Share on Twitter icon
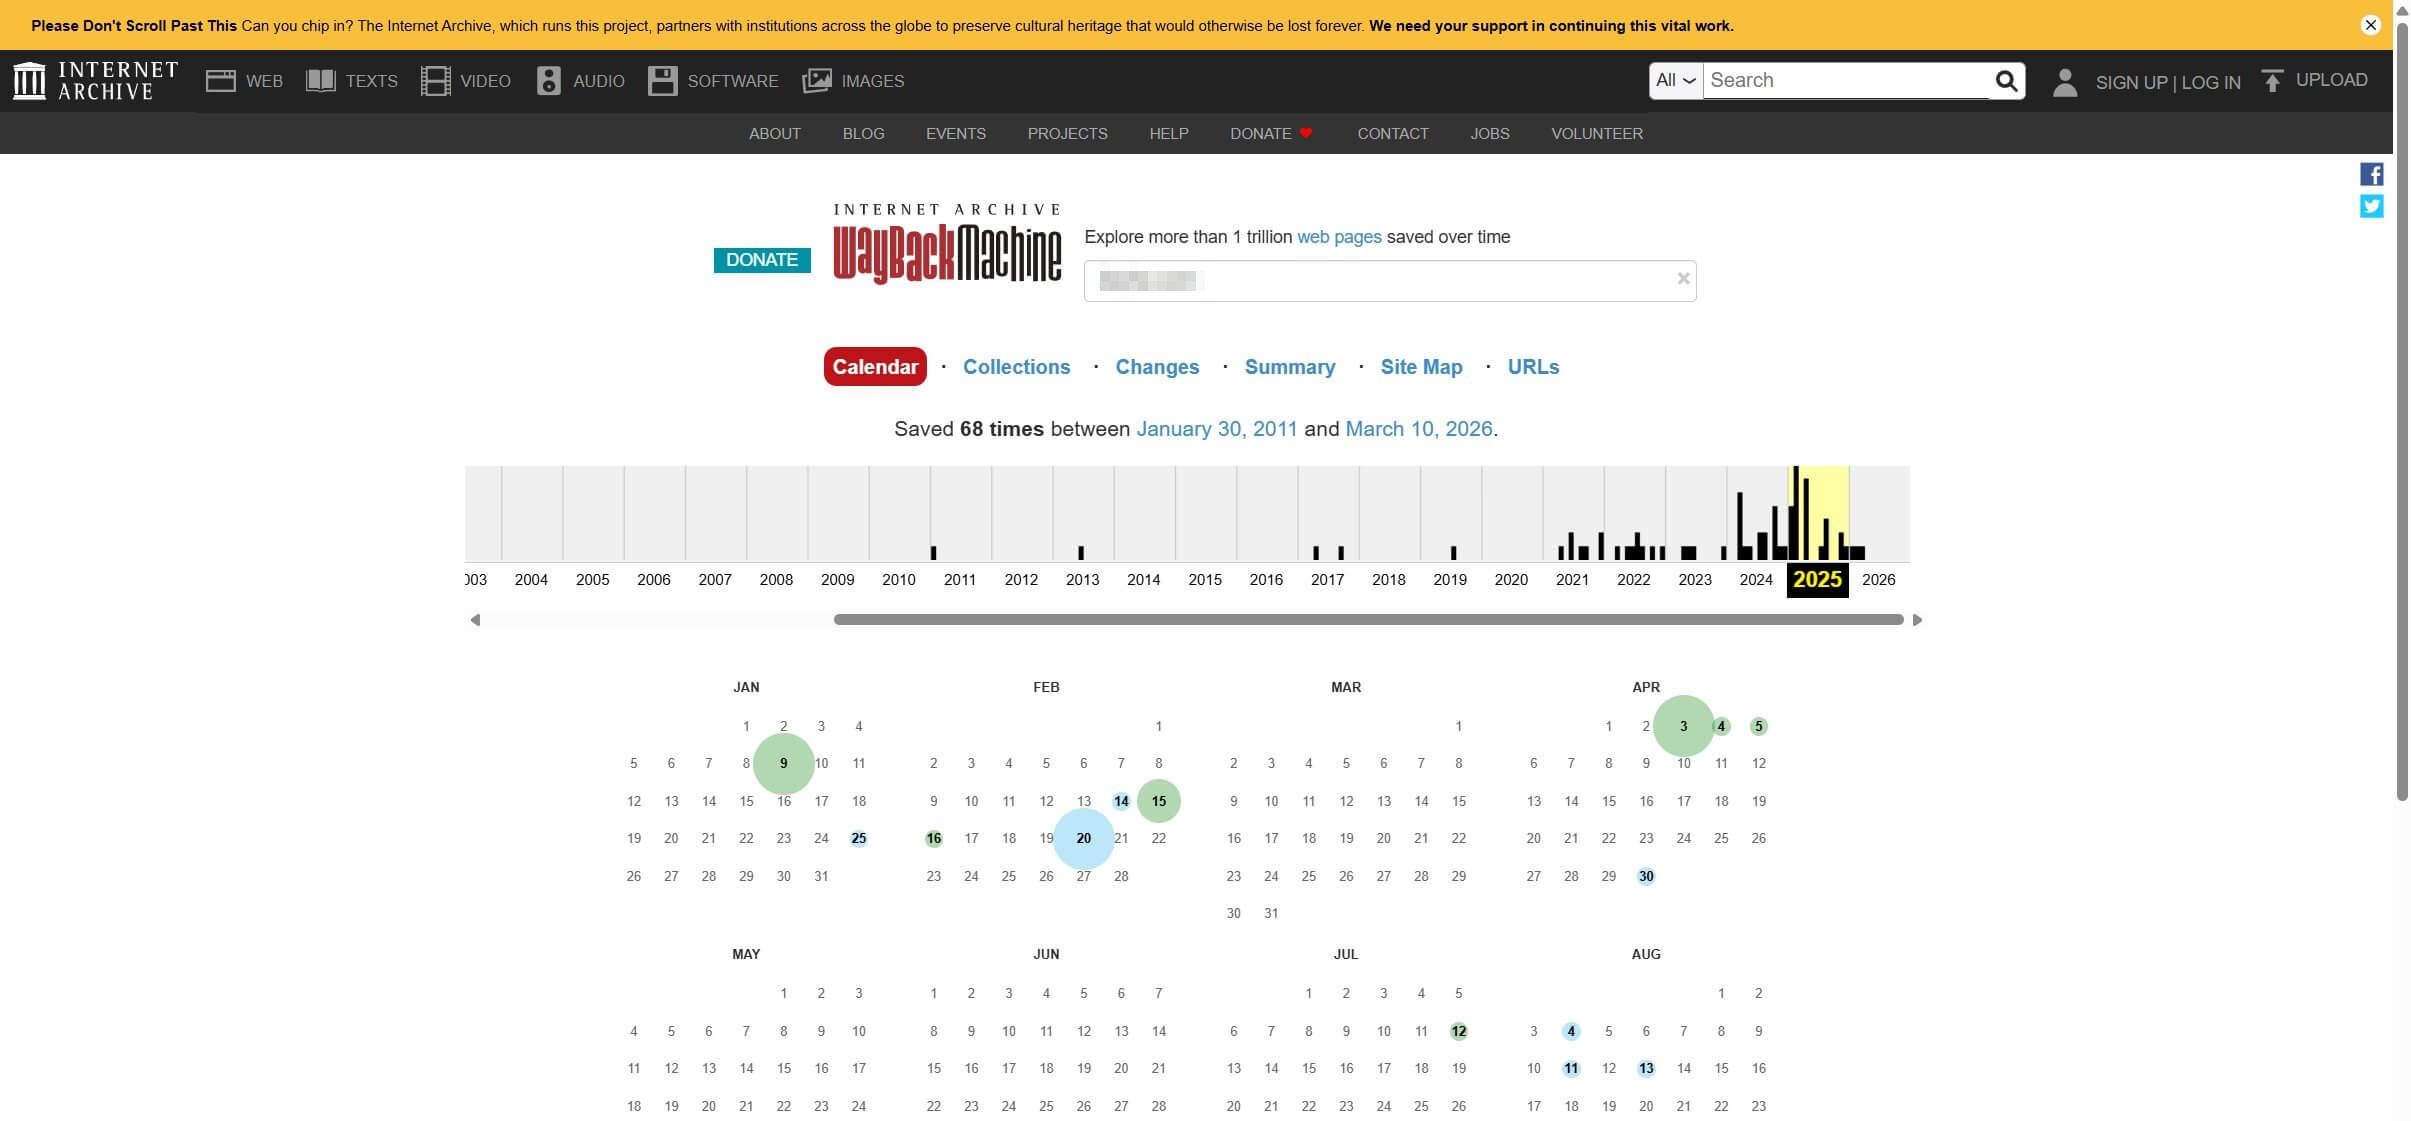 click(2371, 206)
